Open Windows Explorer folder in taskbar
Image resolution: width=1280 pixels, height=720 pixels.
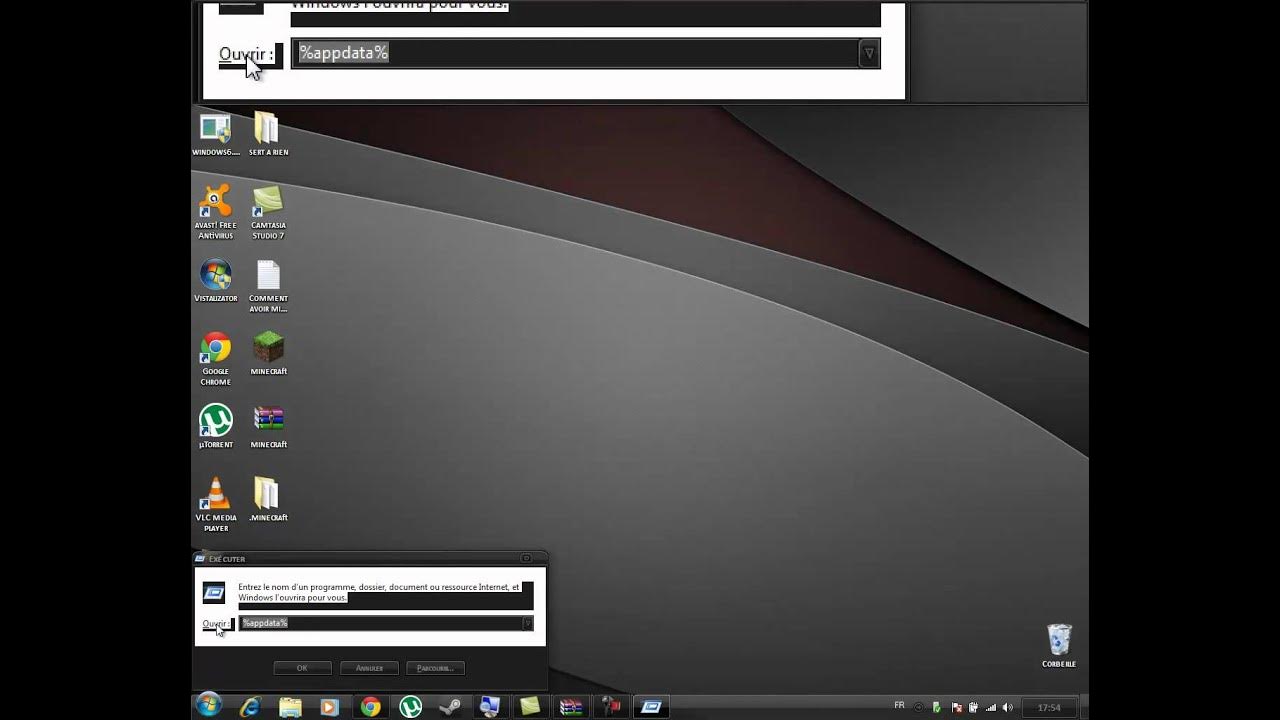pos(290,706)
